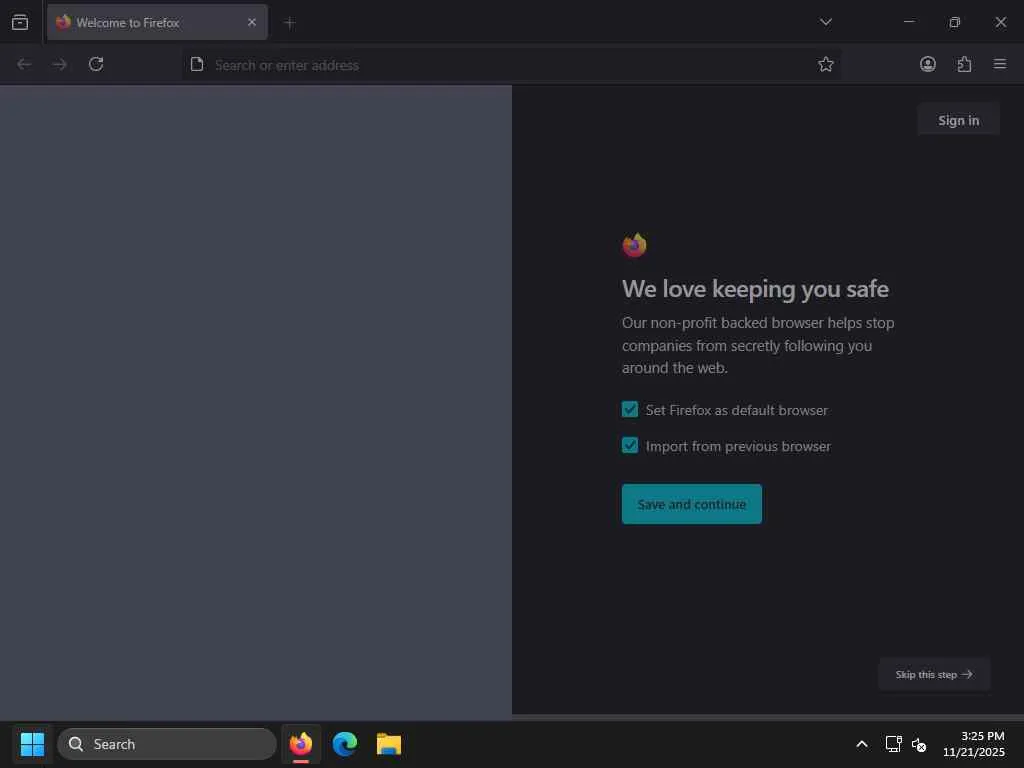This screenshot has height=768, width=1024.
Task: Open the Firefox View recent browsing icon
Action: [20, 22]
